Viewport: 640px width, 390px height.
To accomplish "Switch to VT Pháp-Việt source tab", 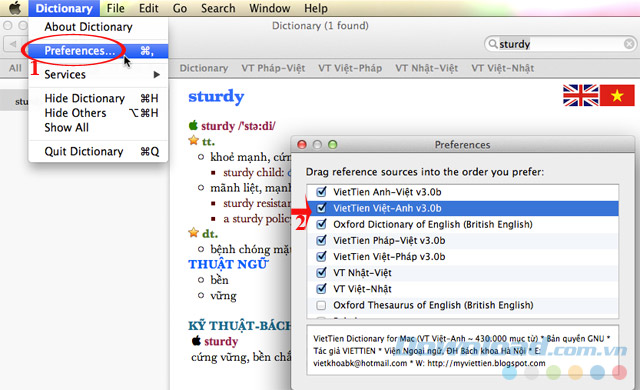I will [273, 68].
